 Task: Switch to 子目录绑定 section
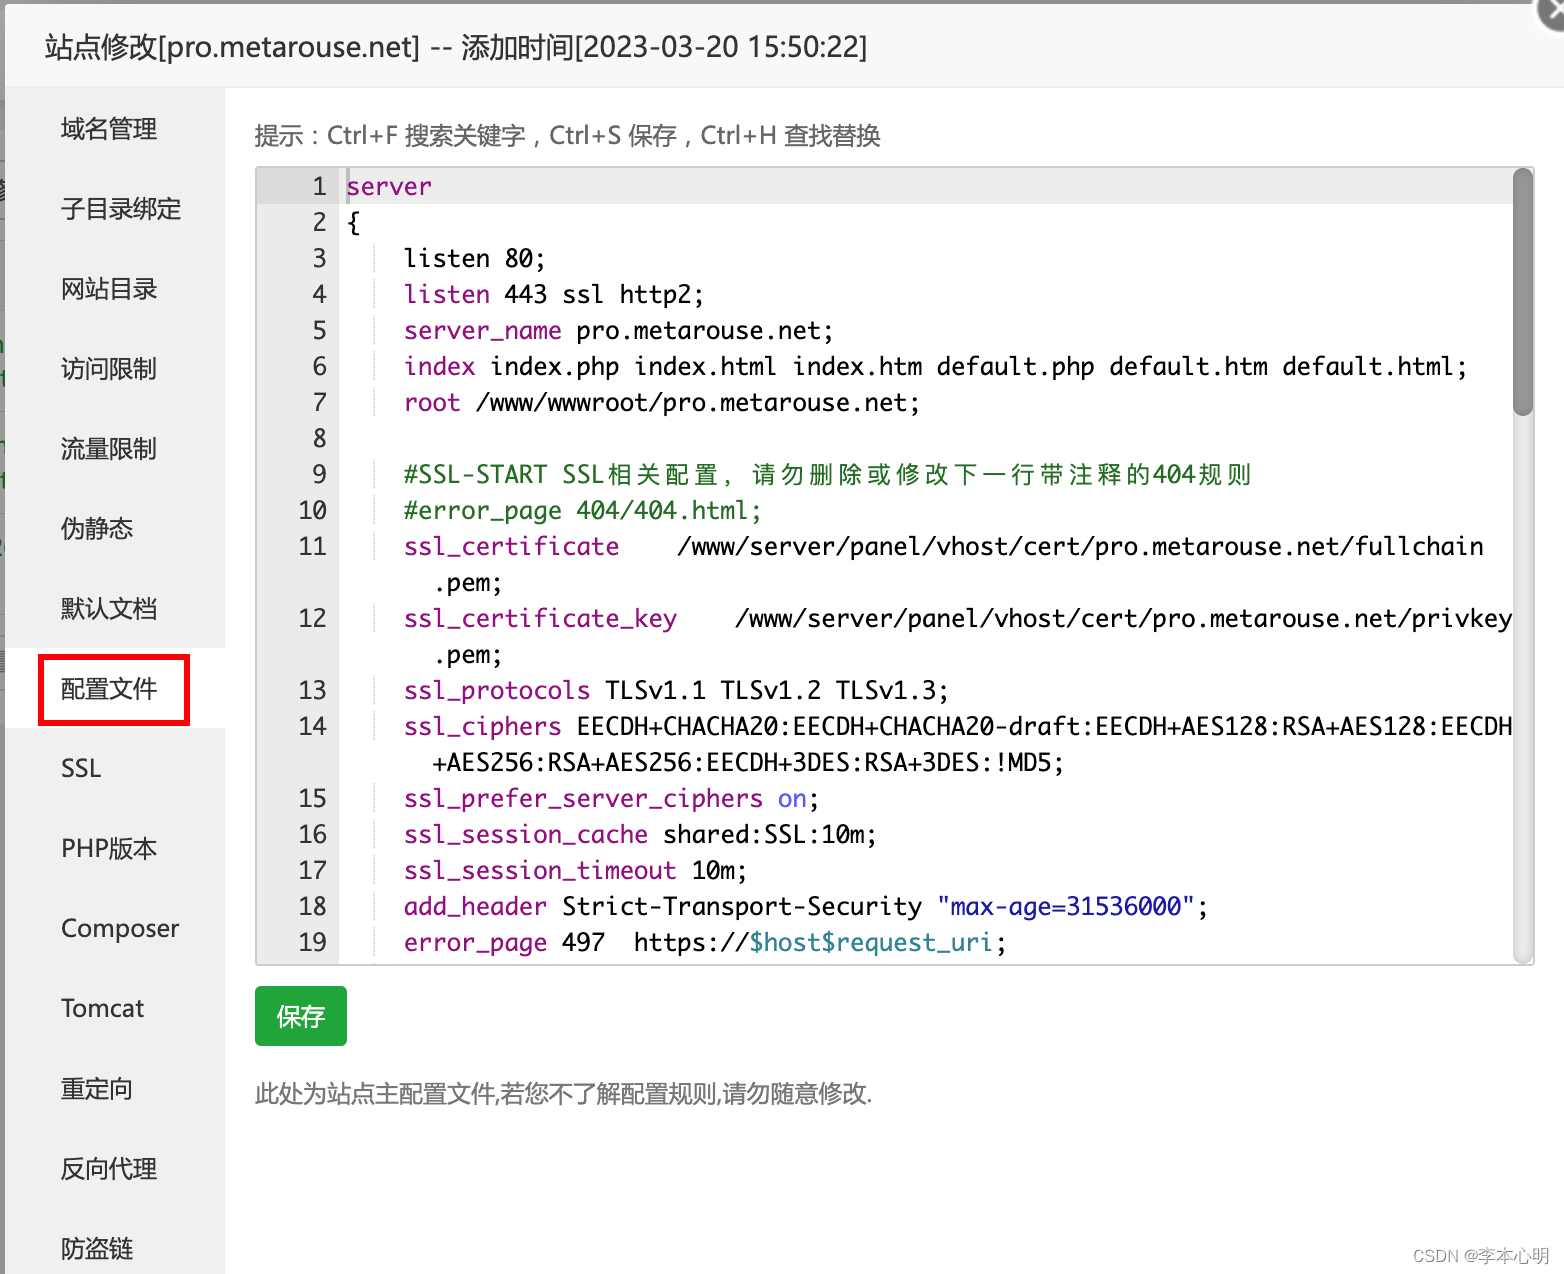121,209
